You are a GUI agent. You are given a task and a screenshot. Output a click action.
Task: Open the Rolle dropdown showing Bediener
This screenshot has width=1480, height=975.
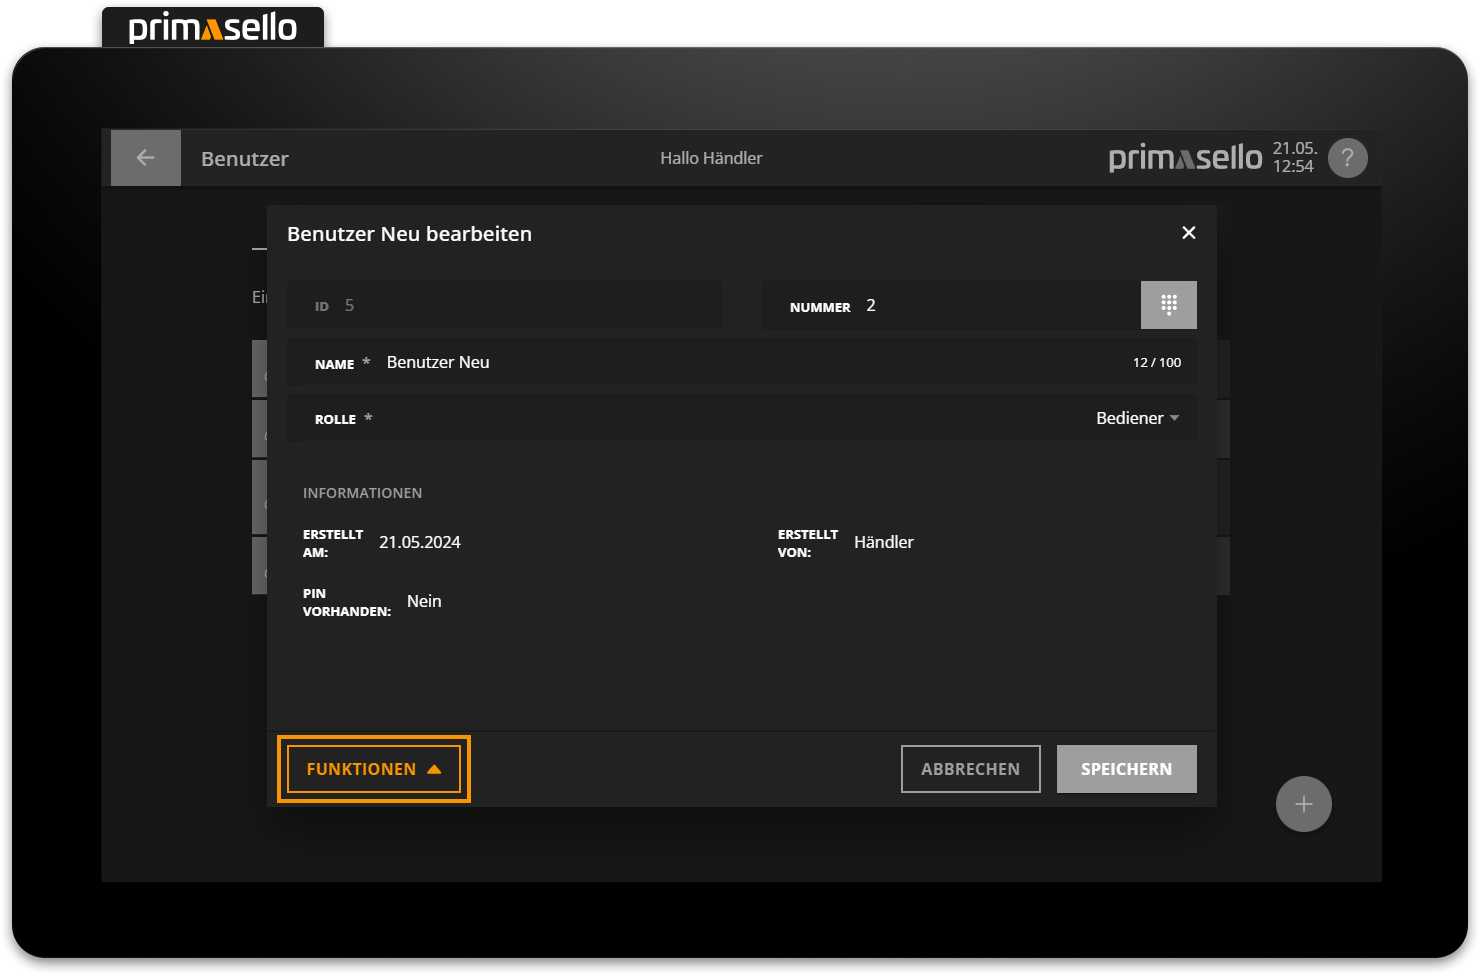pos(1137,418)
